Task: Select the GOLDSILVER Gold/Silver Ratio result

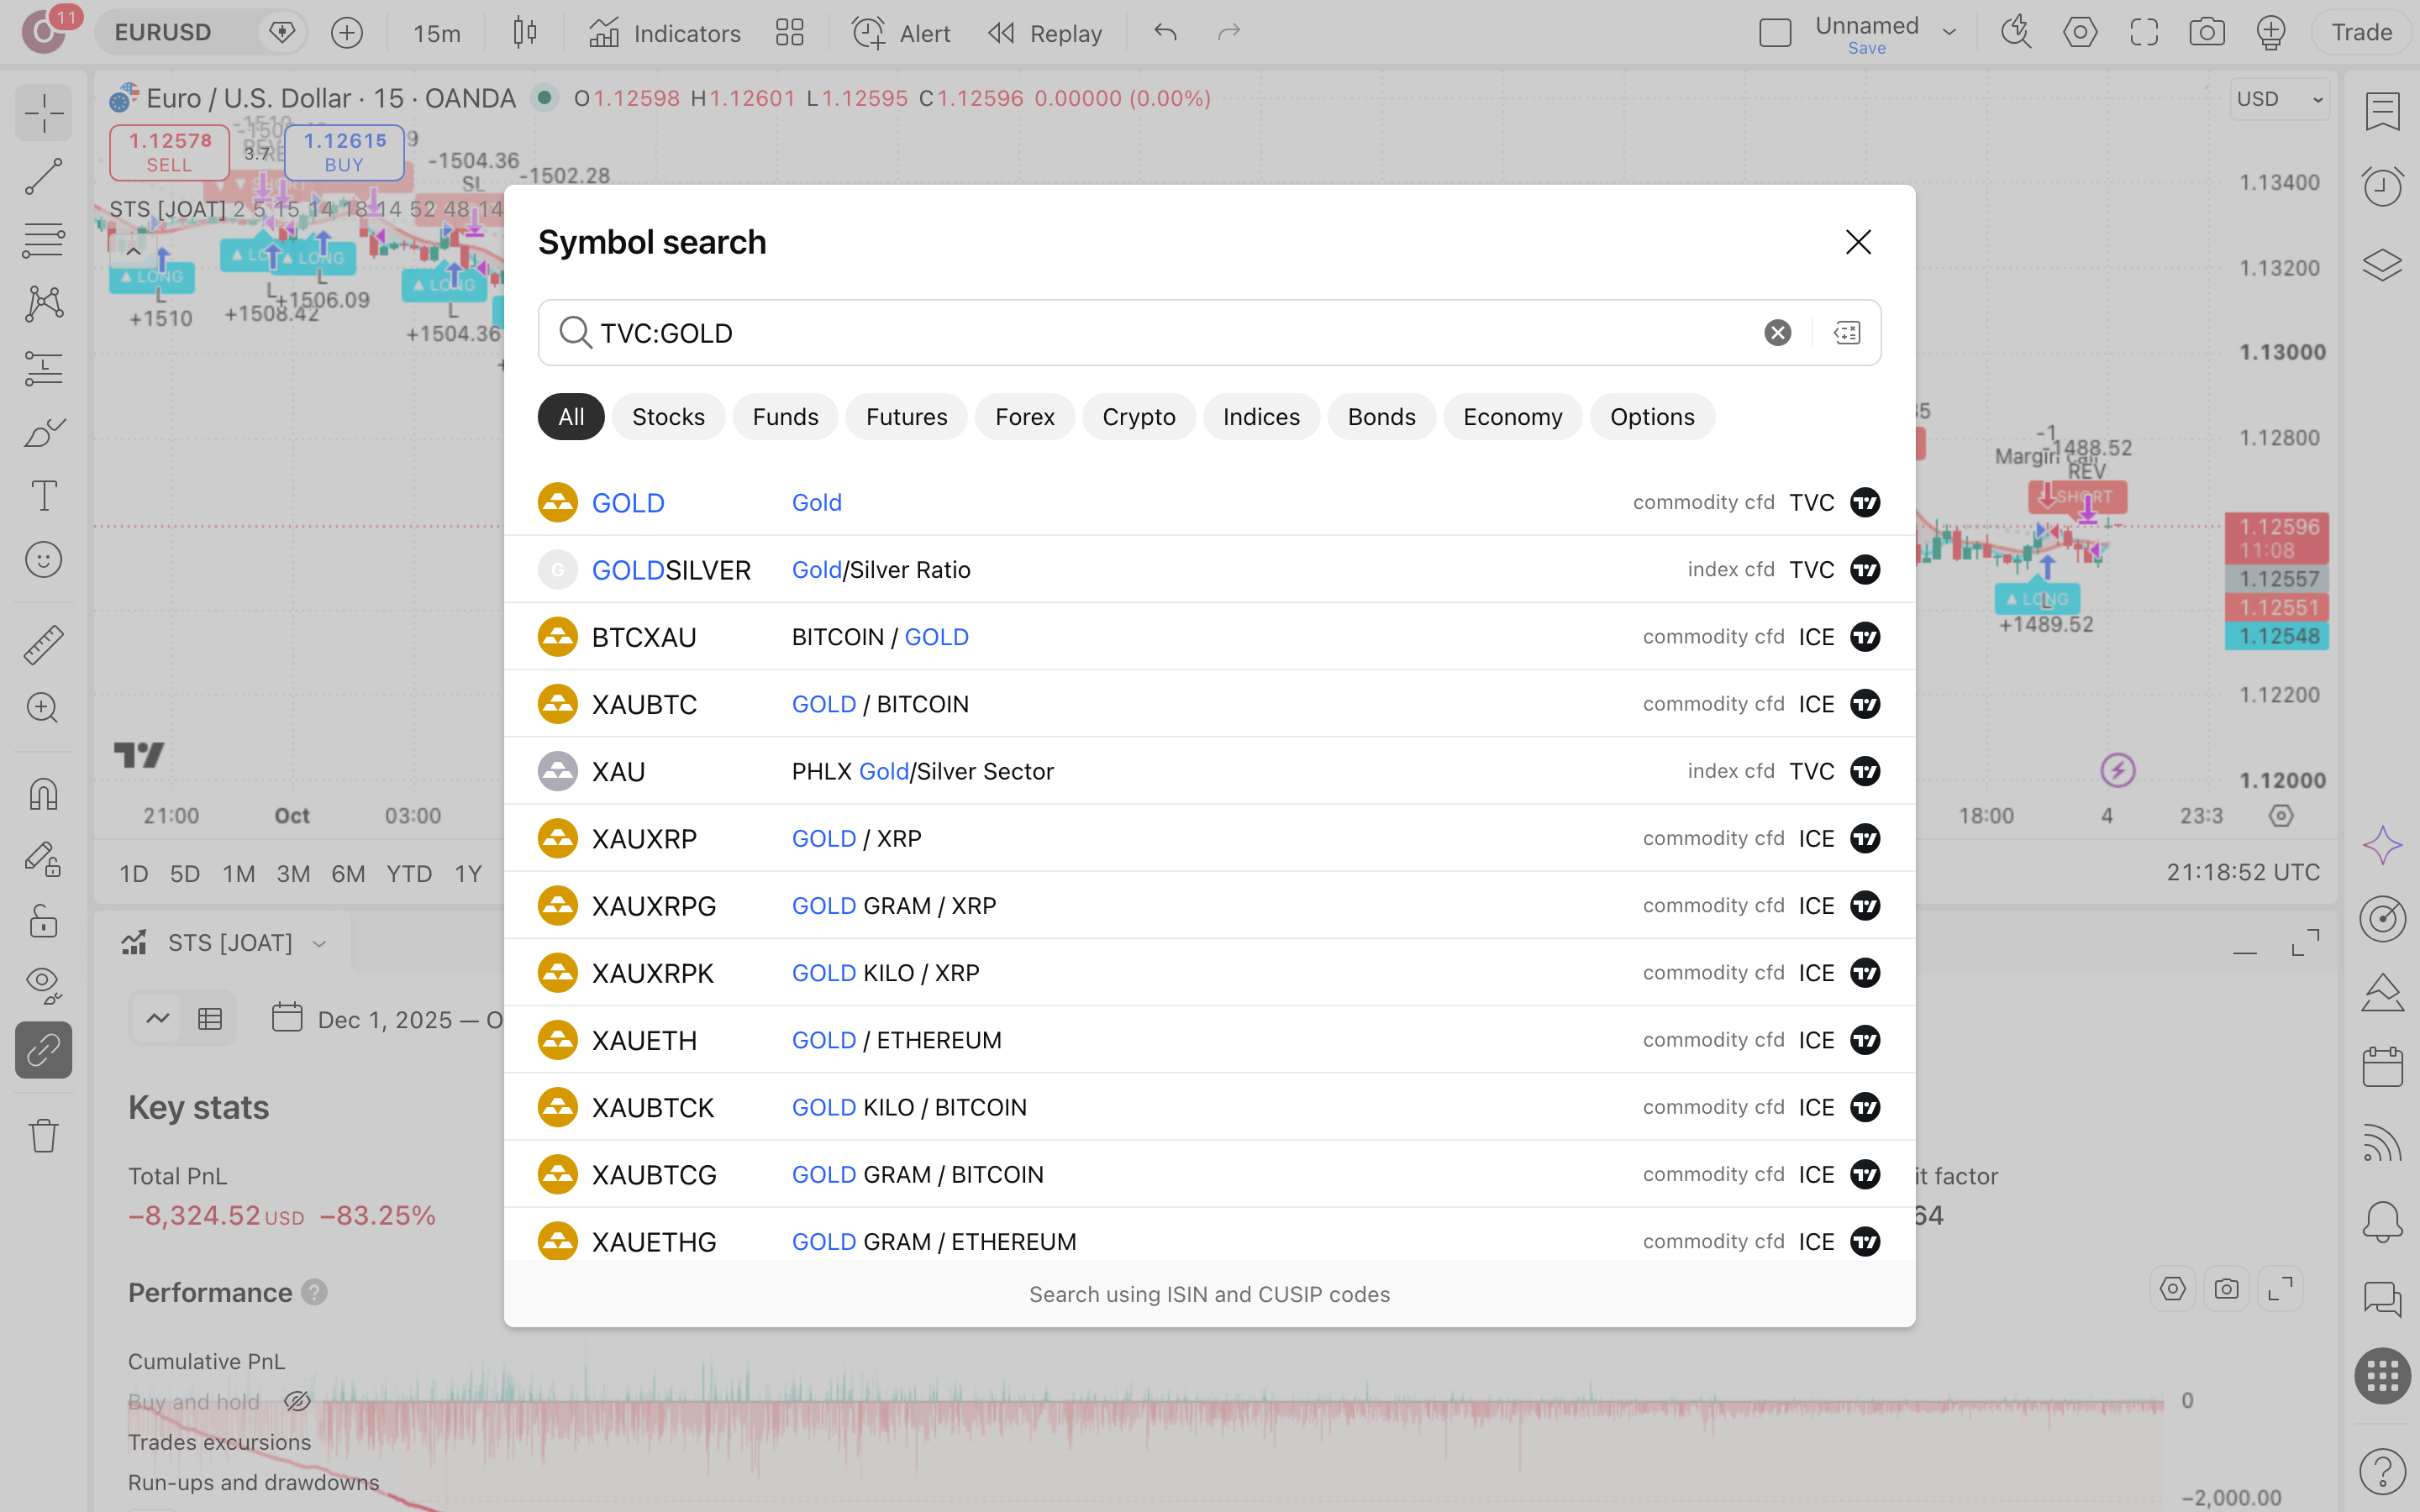Action: pos(1210,570)
